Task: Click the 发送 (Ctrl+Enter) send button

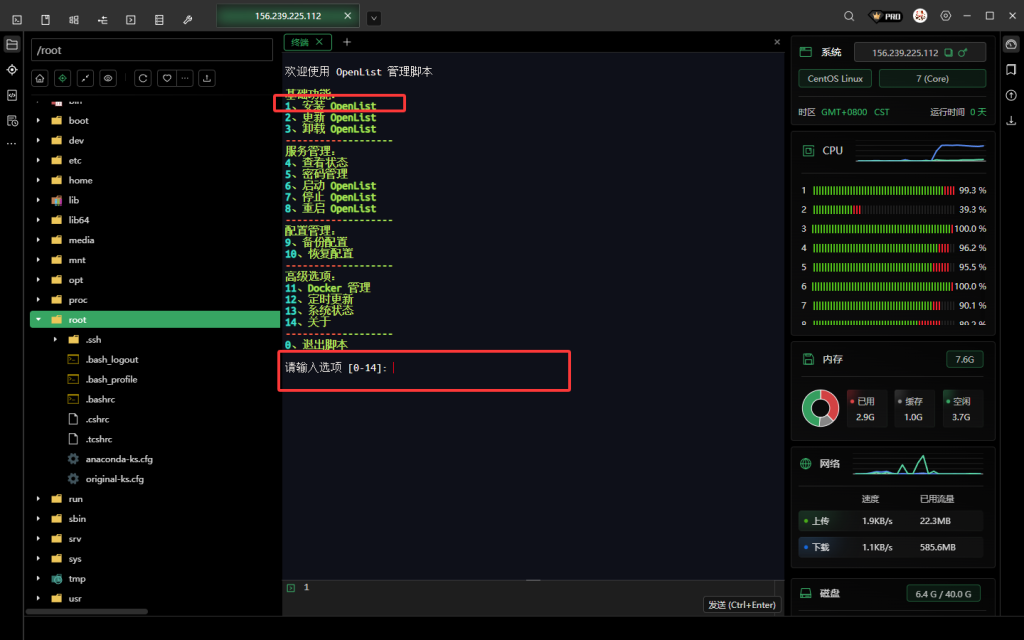Action: pyautogui.click(x=742, y=605)
